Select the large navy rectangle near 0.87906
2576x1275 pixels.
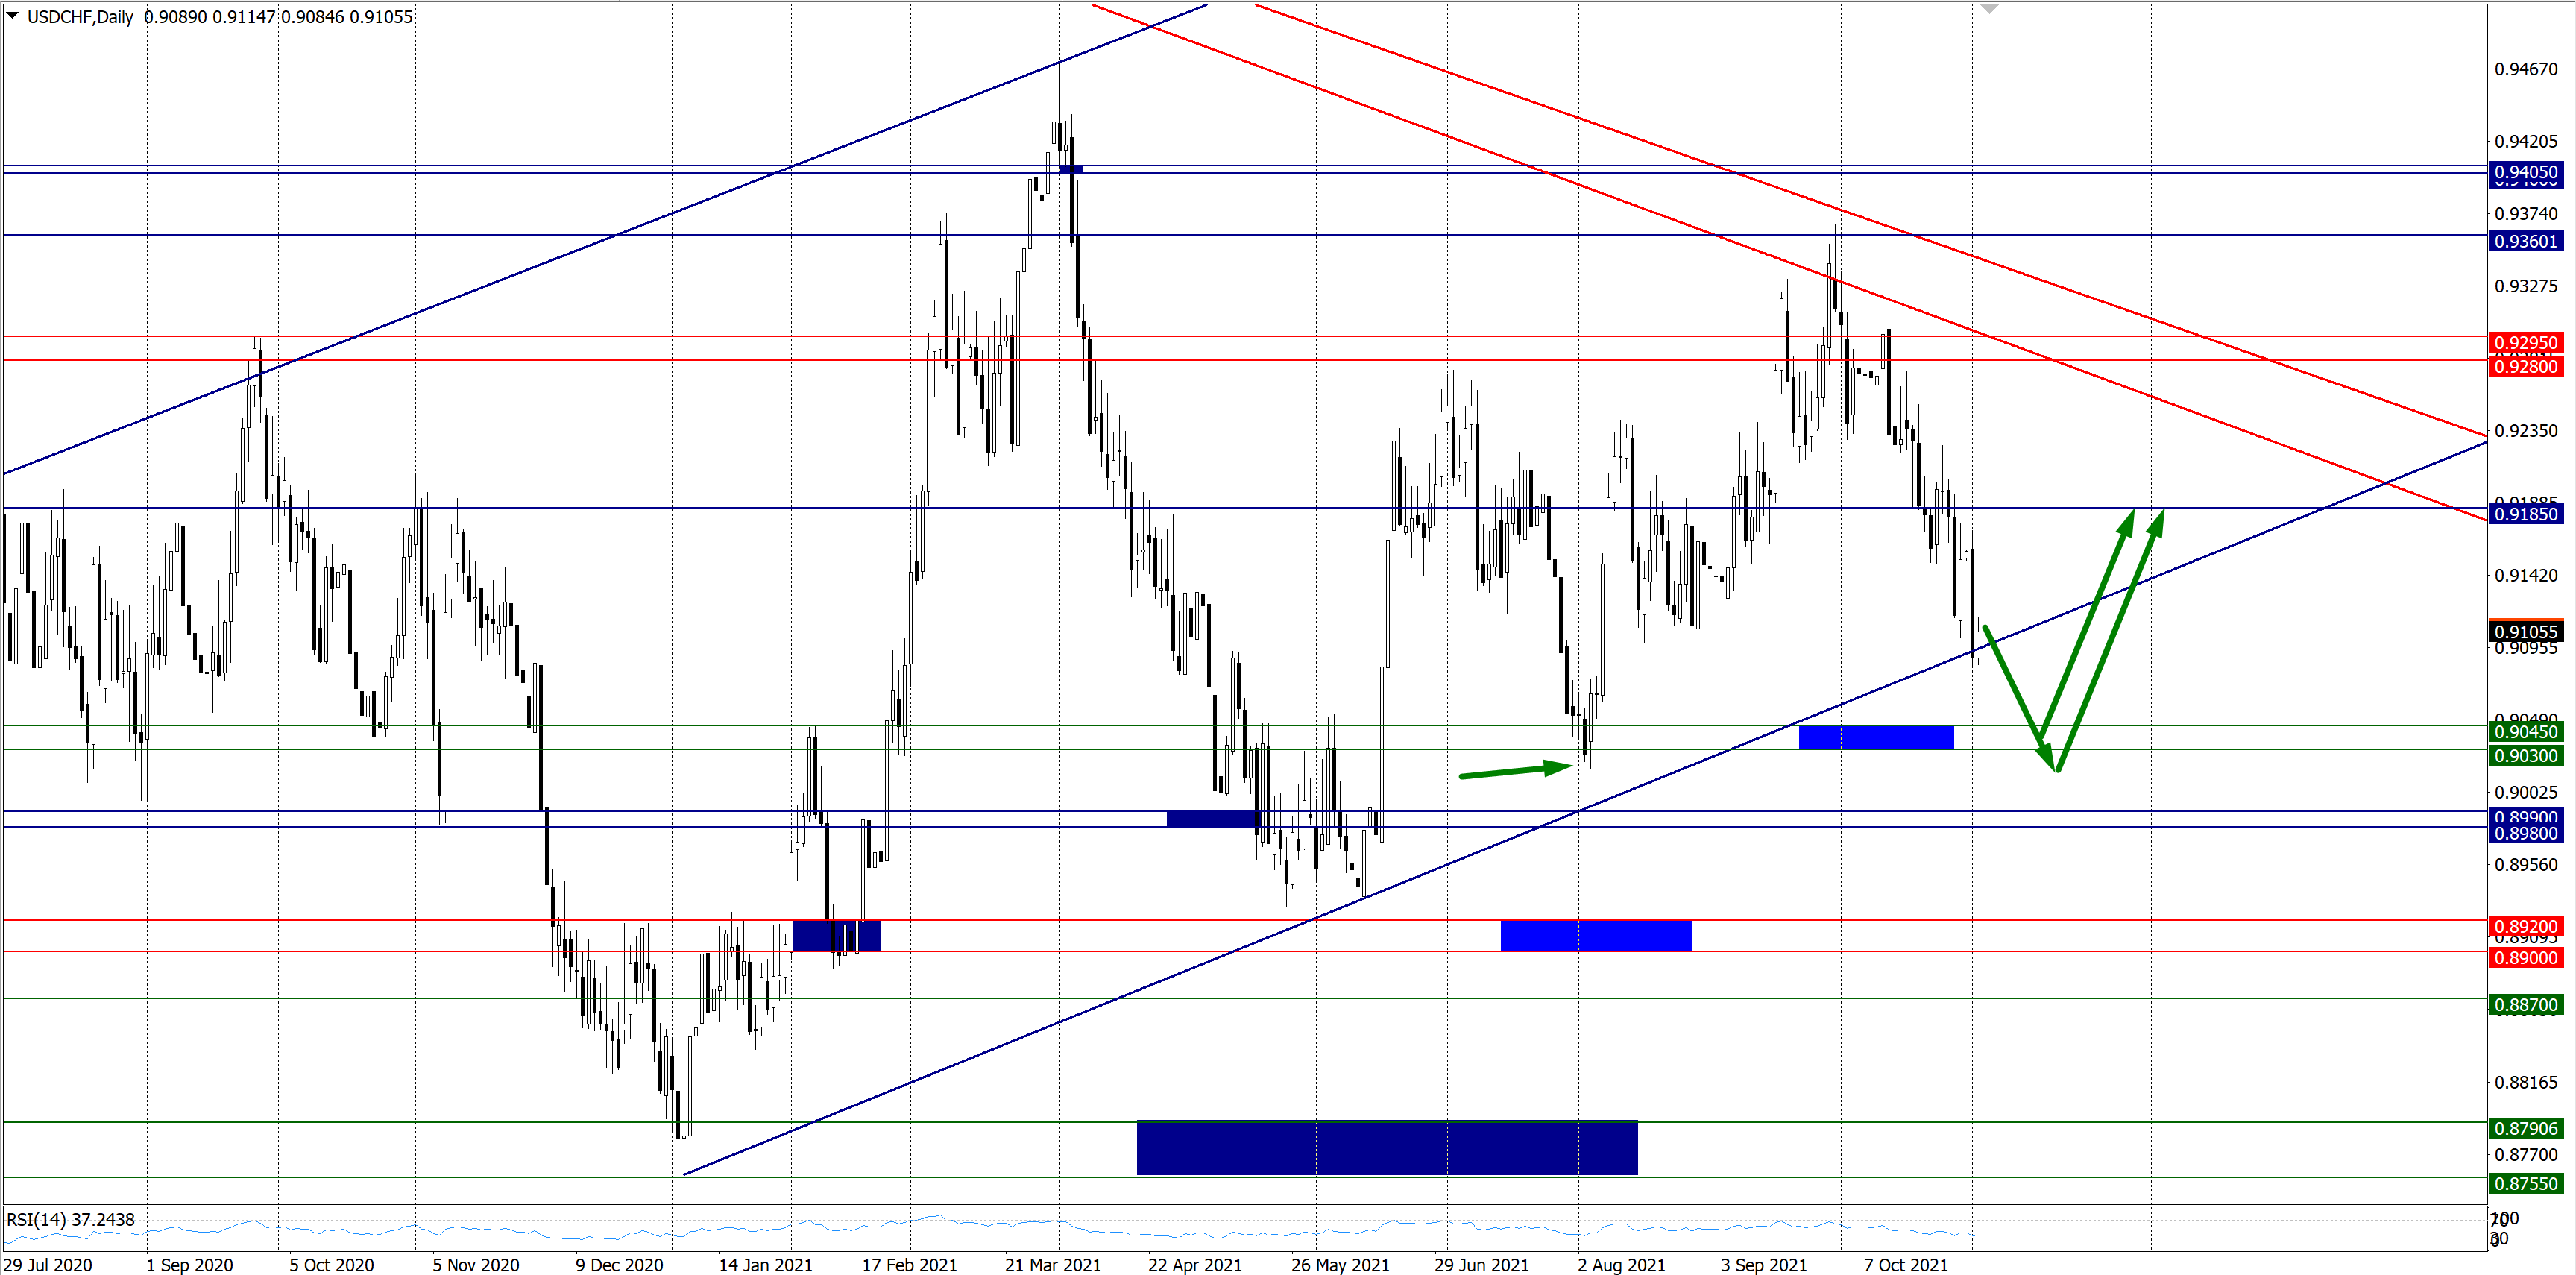point(1386,1147)
